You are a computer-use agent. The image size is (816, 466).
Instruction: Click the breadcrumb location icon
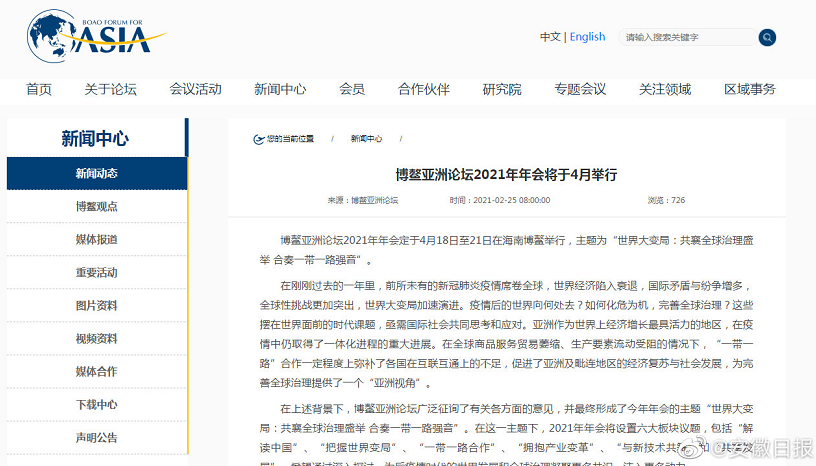(x=259, y=139)
